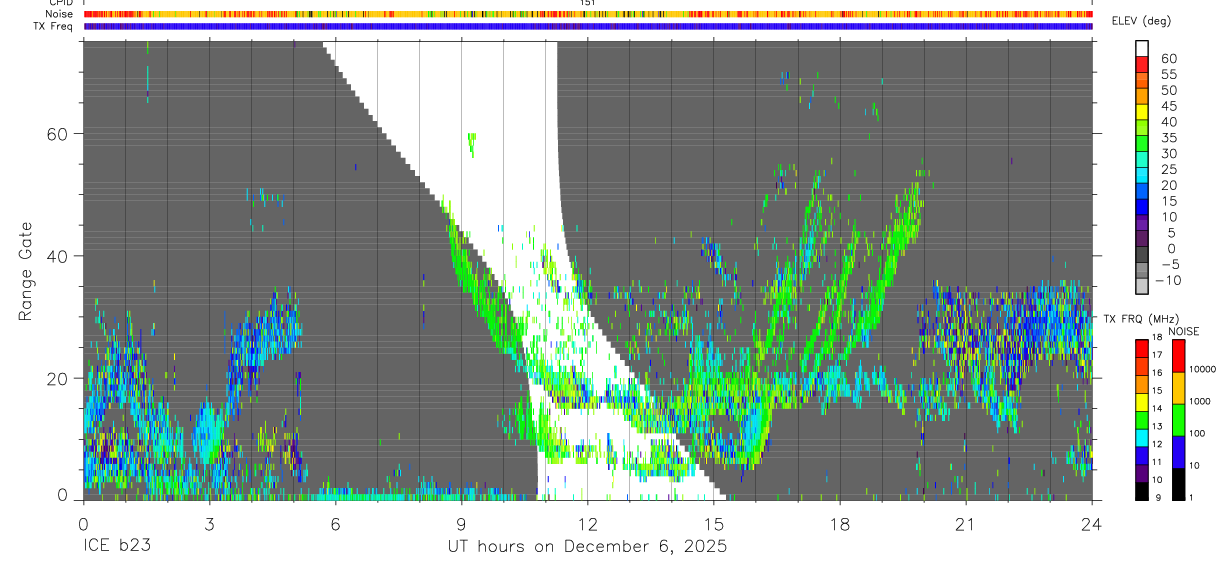Screen dimensions: 1228x567
Task: Click the '100' value in the NOISE legend
Action: tap(1197, 434)
